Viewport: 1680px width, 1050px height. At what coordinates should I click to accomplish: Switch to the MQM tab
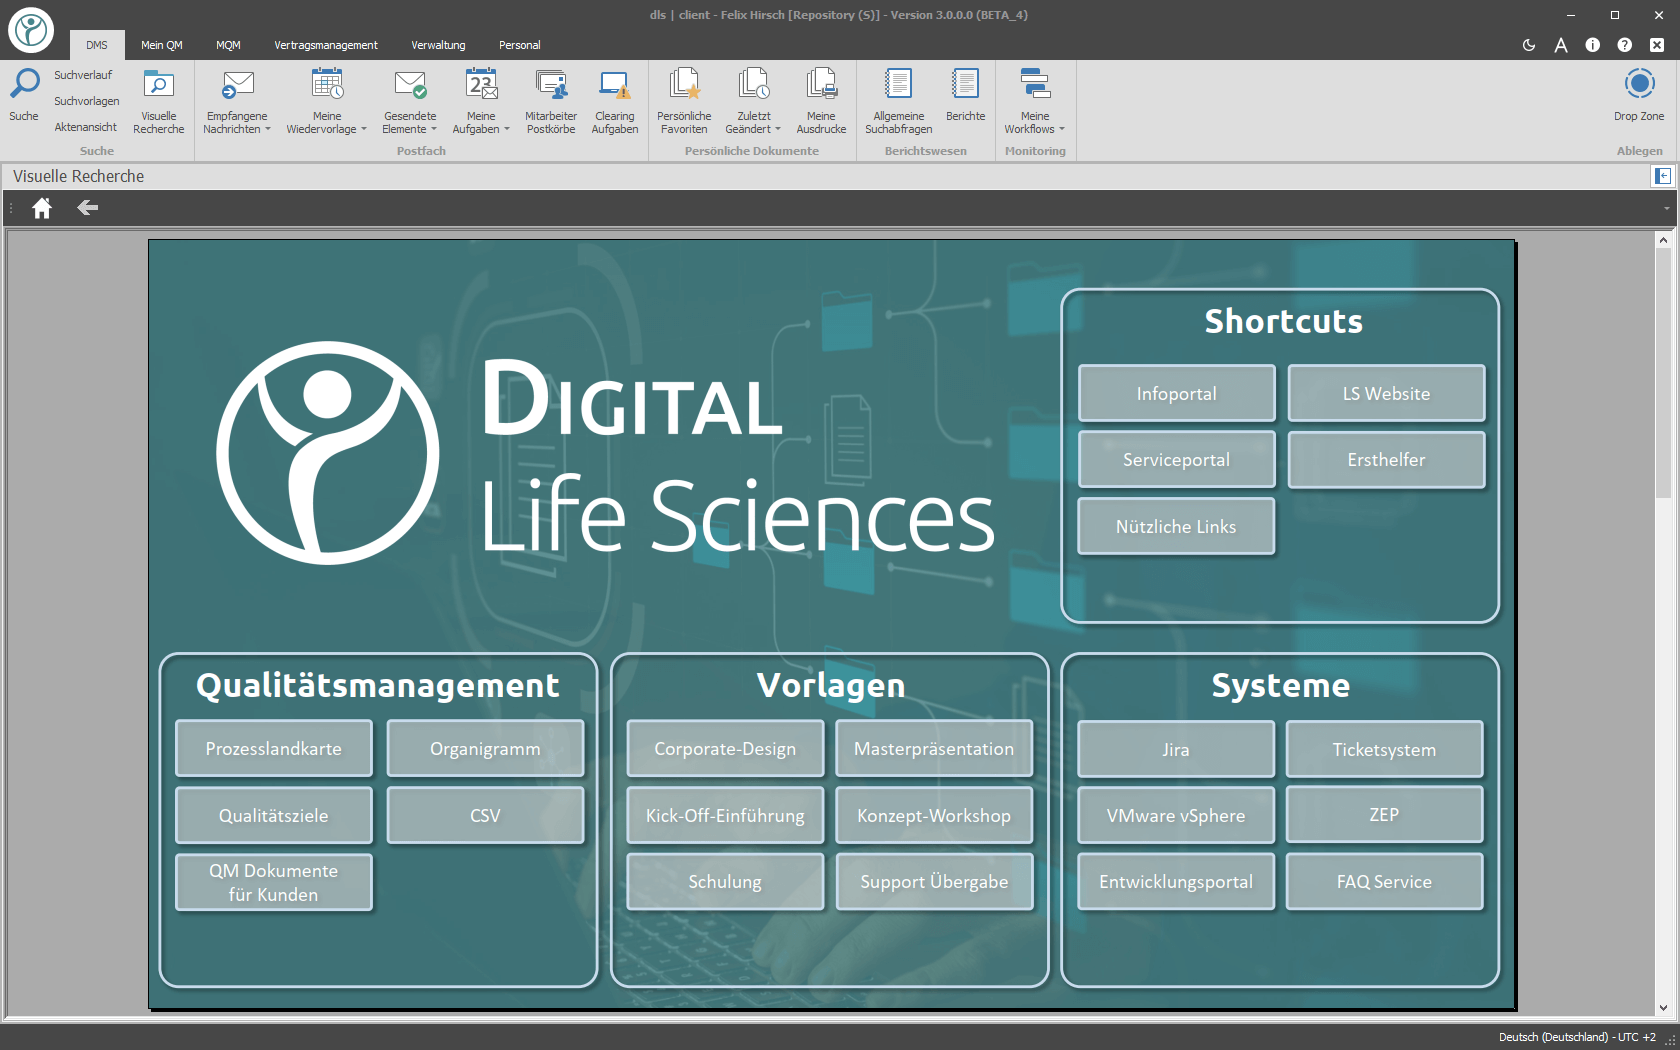[228, 45]
